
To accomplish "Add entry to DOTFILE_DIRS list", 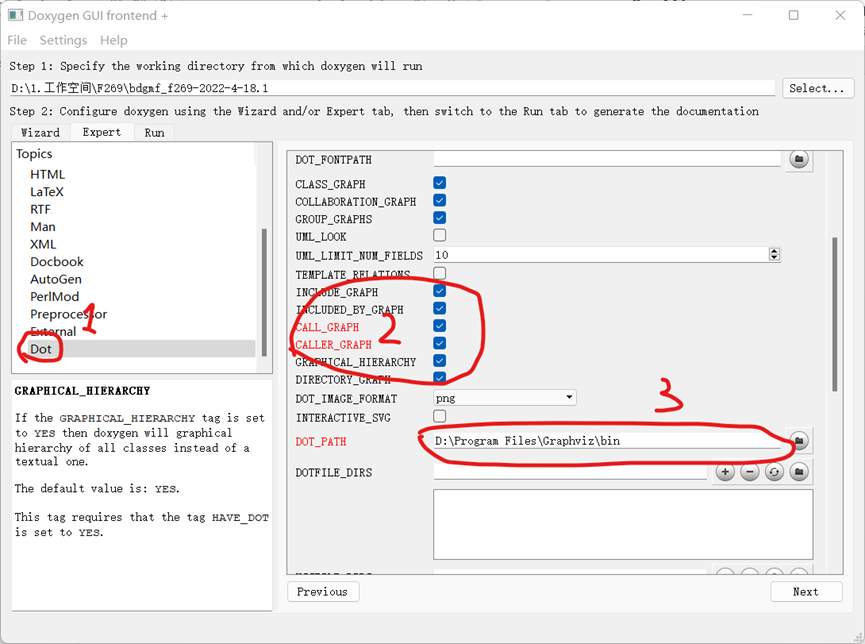I will pos(725,472).
